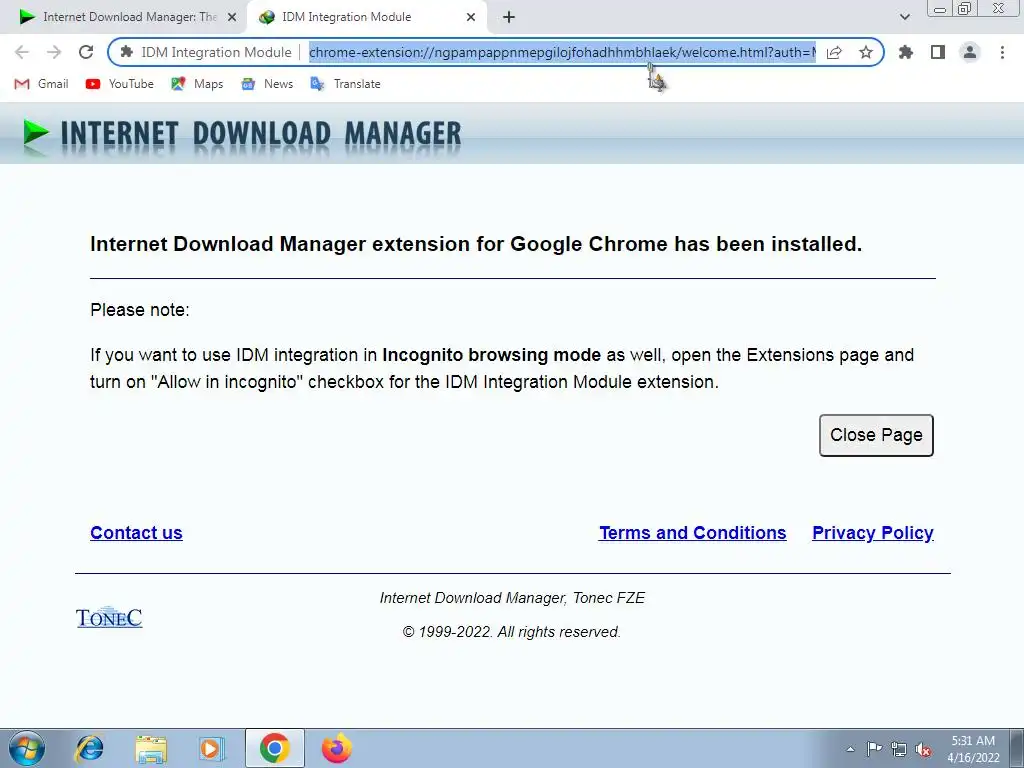Open Windows Explorer from taskbar
The height and width of the screenshot is (768, 1024).
click(x=151, y=748)
